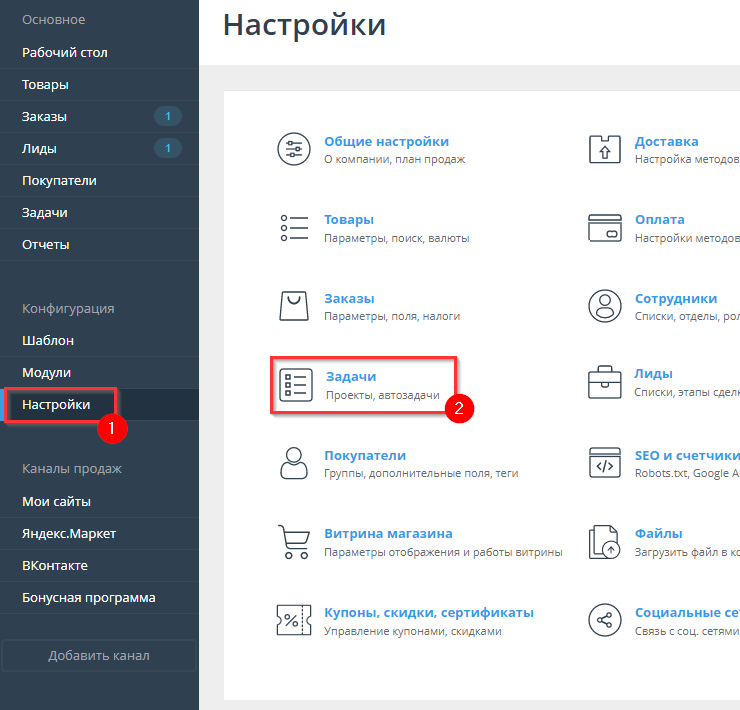Image resolution: width=740 pixels, height=710 pixels.
Task: Click the shopping cart Витрина магазина icon
Action: coord(294,542)
